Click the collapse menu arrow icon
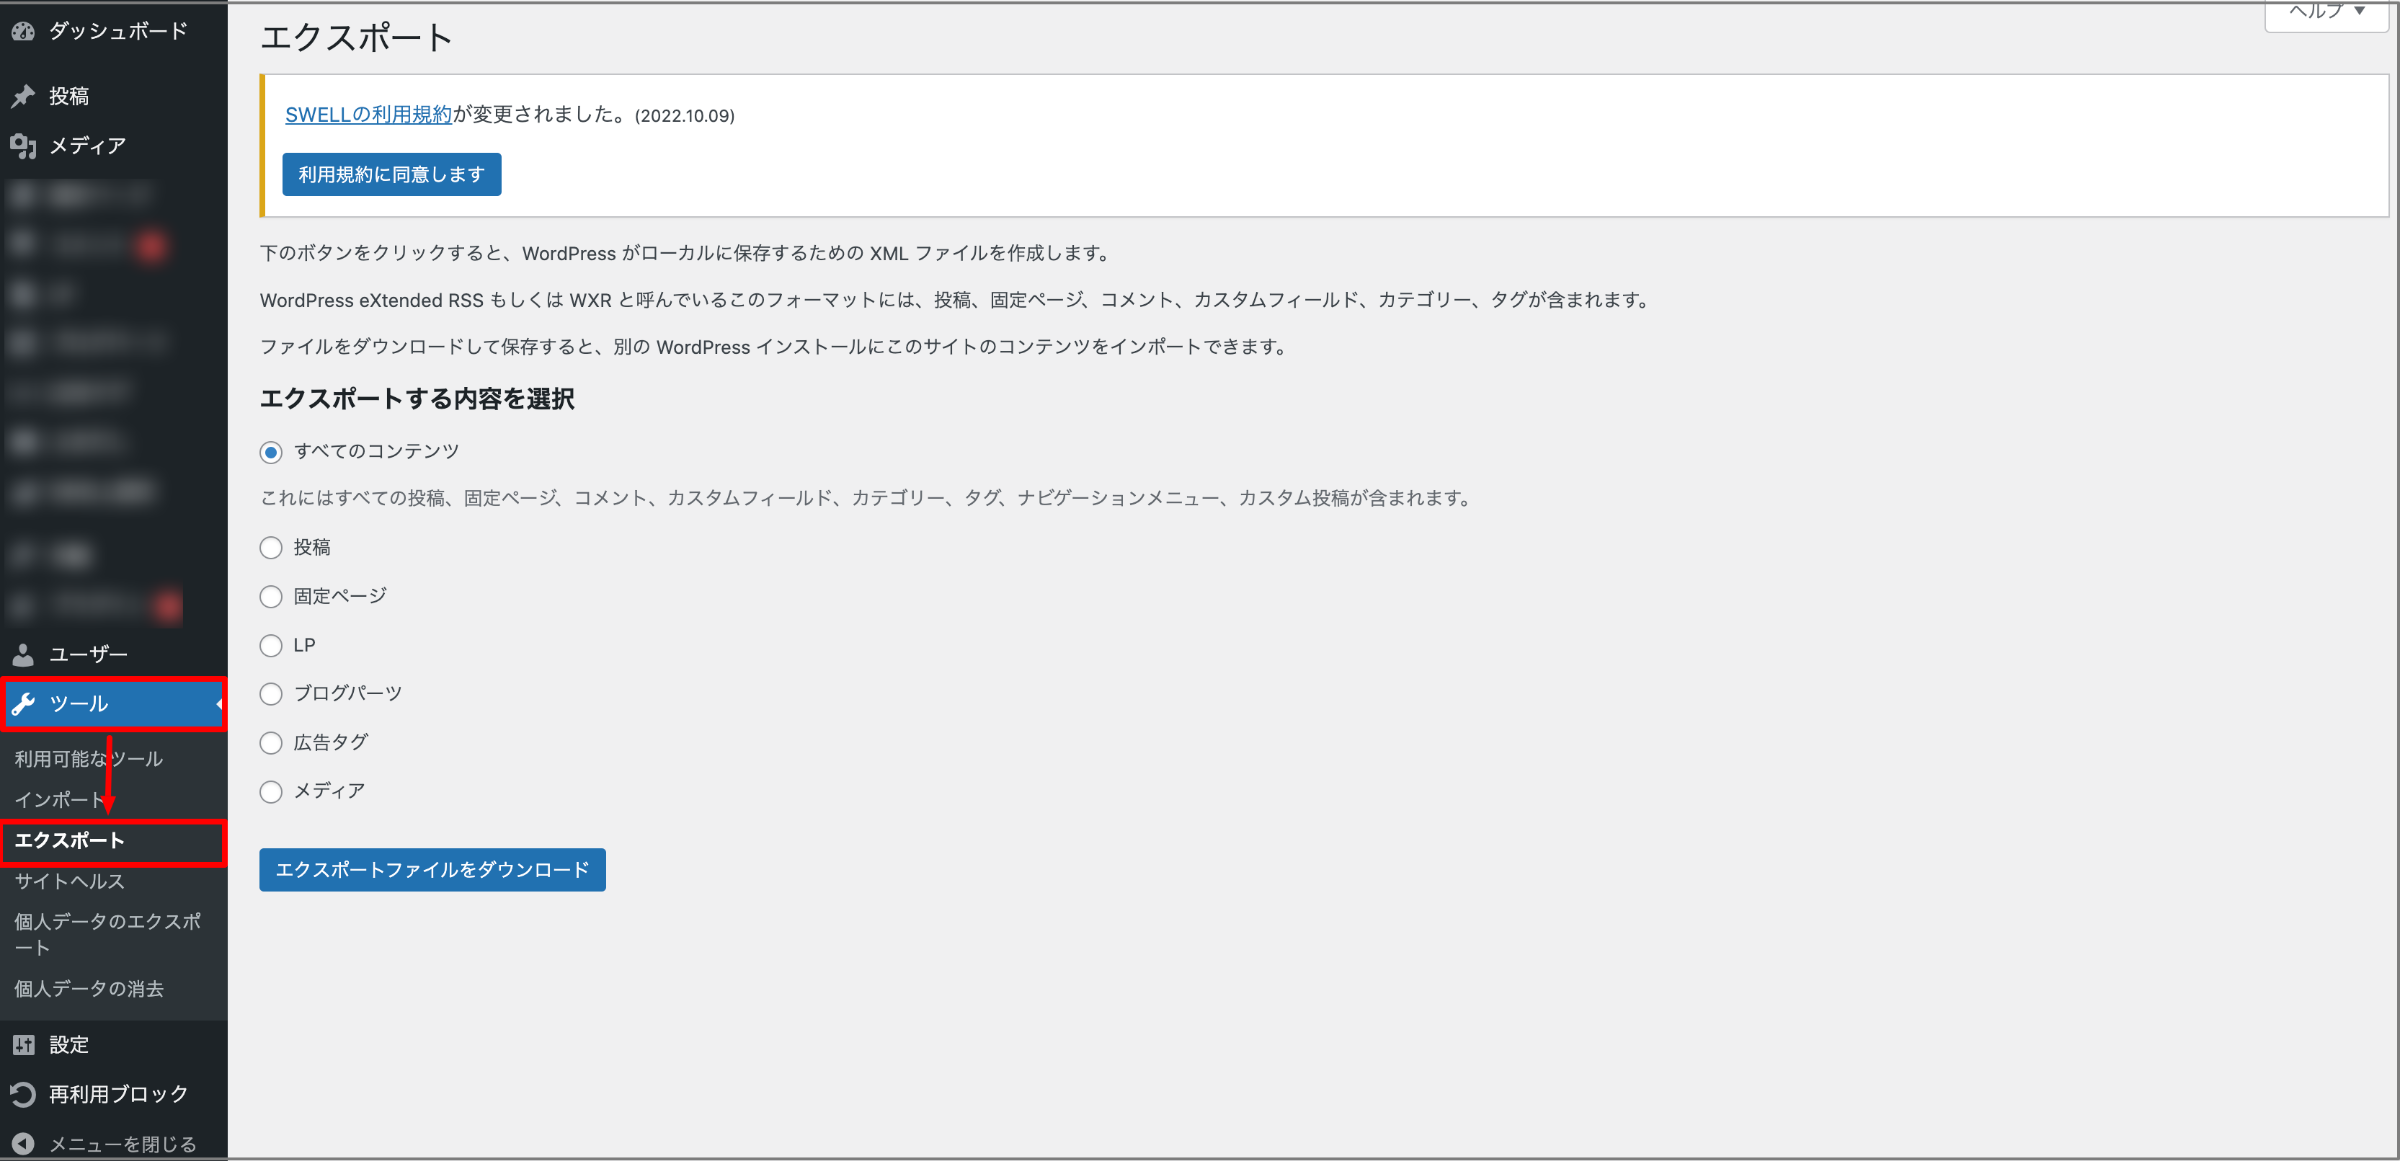 [x=23, y=1144]
